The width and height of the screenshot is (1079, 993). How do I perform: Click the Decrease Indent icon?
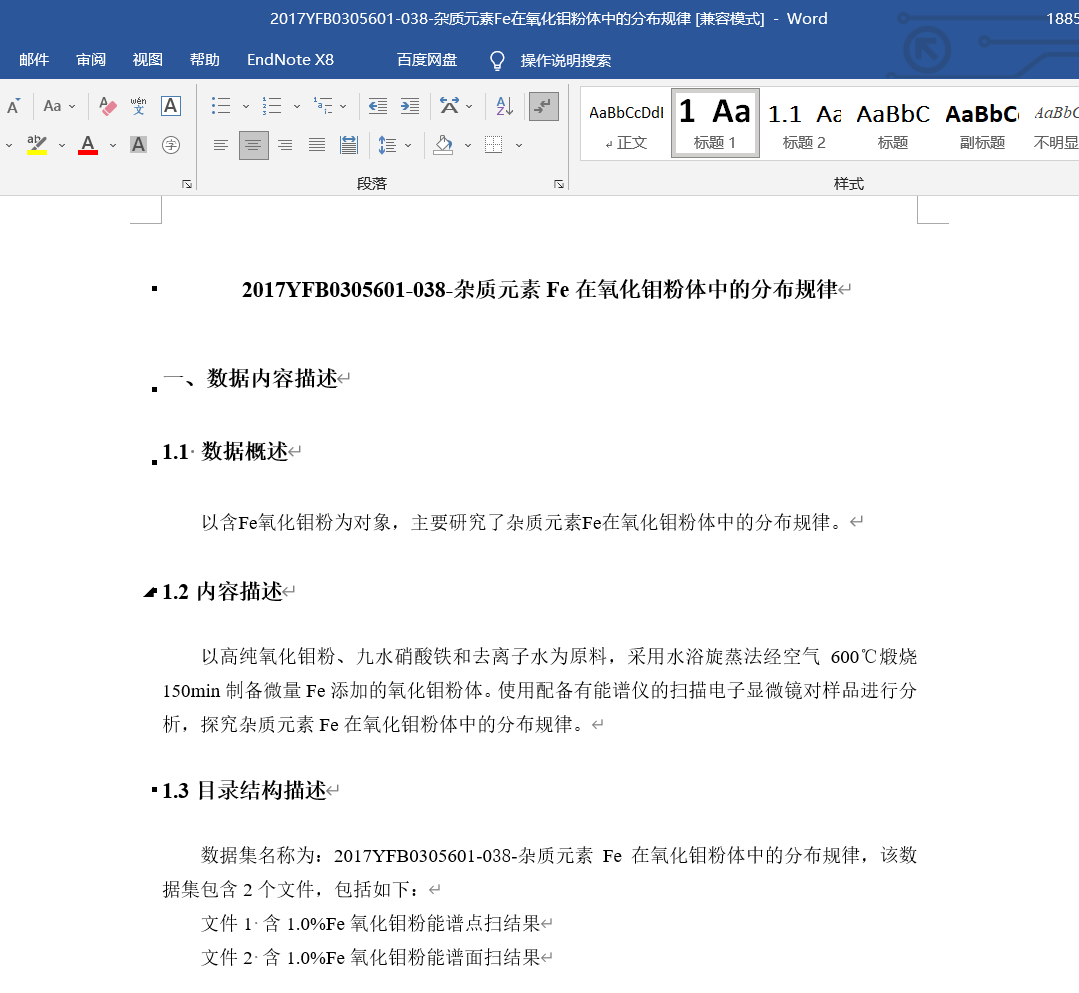(x=378, y=106)
